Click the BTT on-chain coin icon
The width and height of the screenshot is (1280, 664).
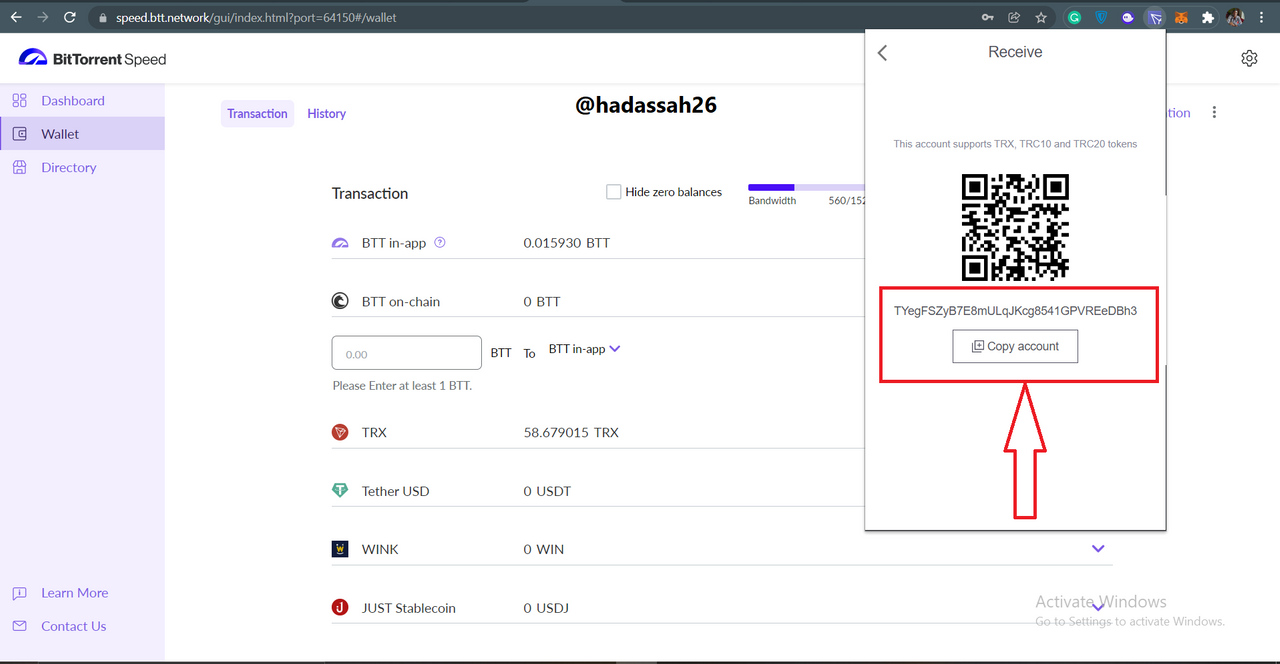(x=340, y=301)
